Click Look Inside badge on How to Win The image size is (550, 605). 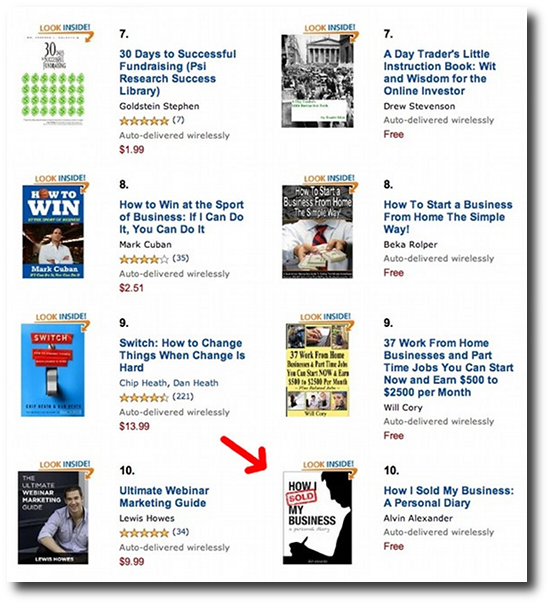pyautogui.click(x=61, y=181)
